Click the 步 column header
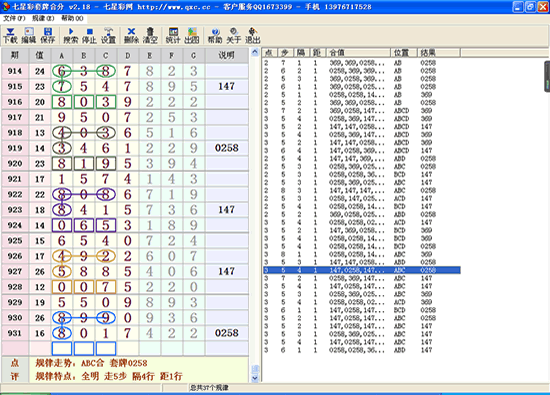Viewport: 550px width, 395px height. 286,53
